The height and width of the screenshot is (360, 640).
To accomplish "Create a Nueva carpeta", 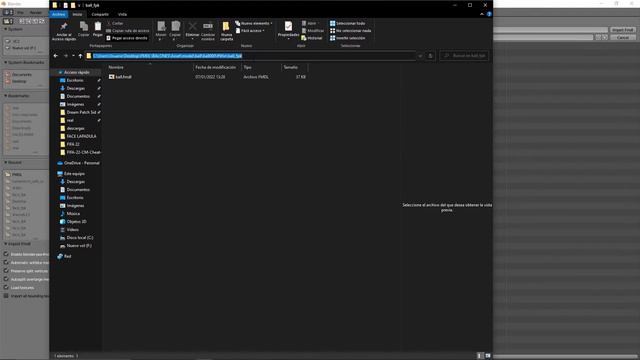I will click(x=226, y=31).
